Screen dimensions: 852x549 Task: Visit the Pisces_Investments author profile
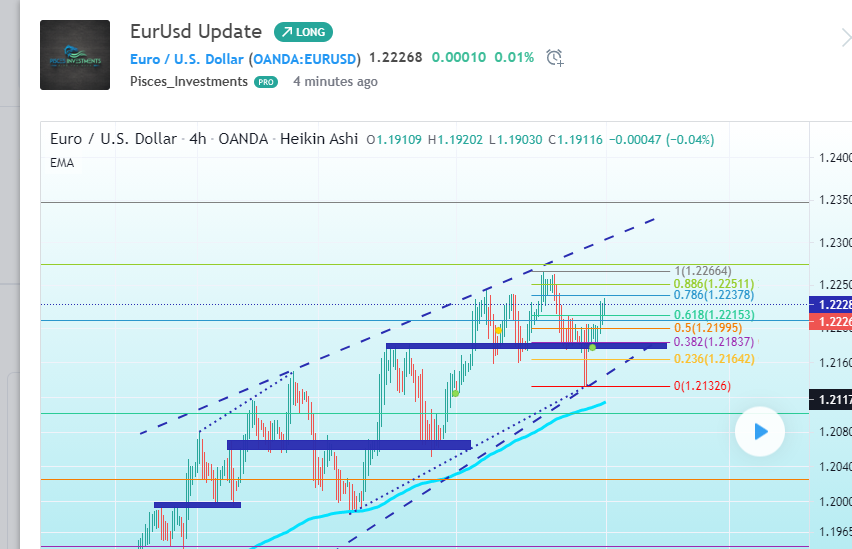point(188,81)
